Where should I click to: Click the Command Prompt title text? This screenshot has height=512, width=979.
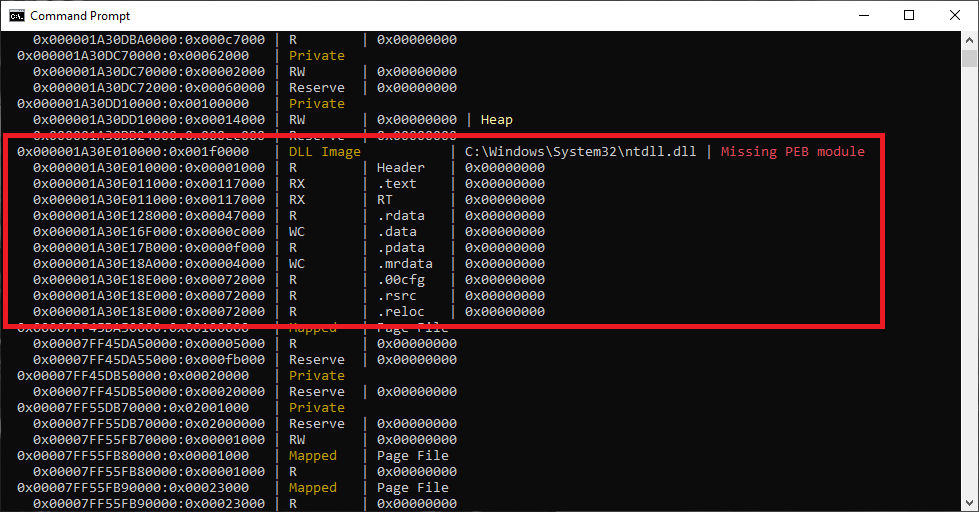[x=80, y=16]
